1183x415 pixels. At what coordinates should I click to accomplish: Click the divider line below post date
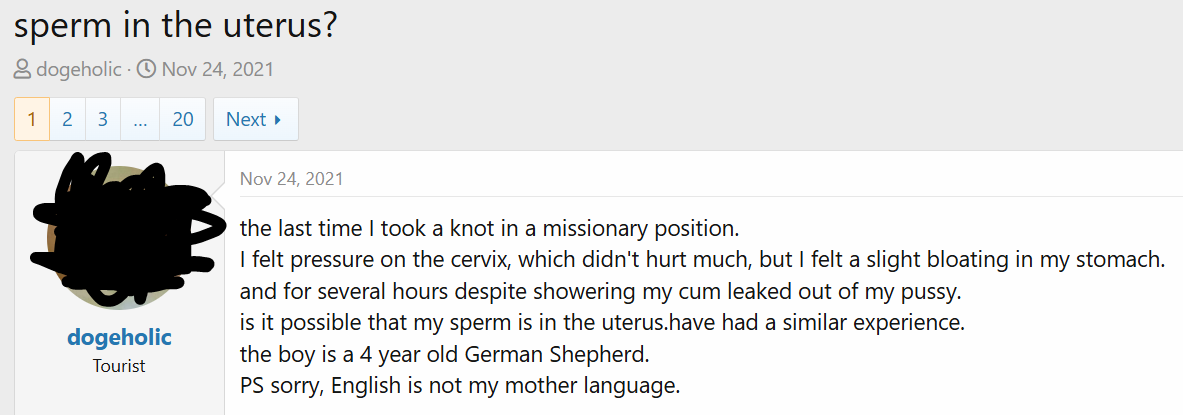point(711,196)
